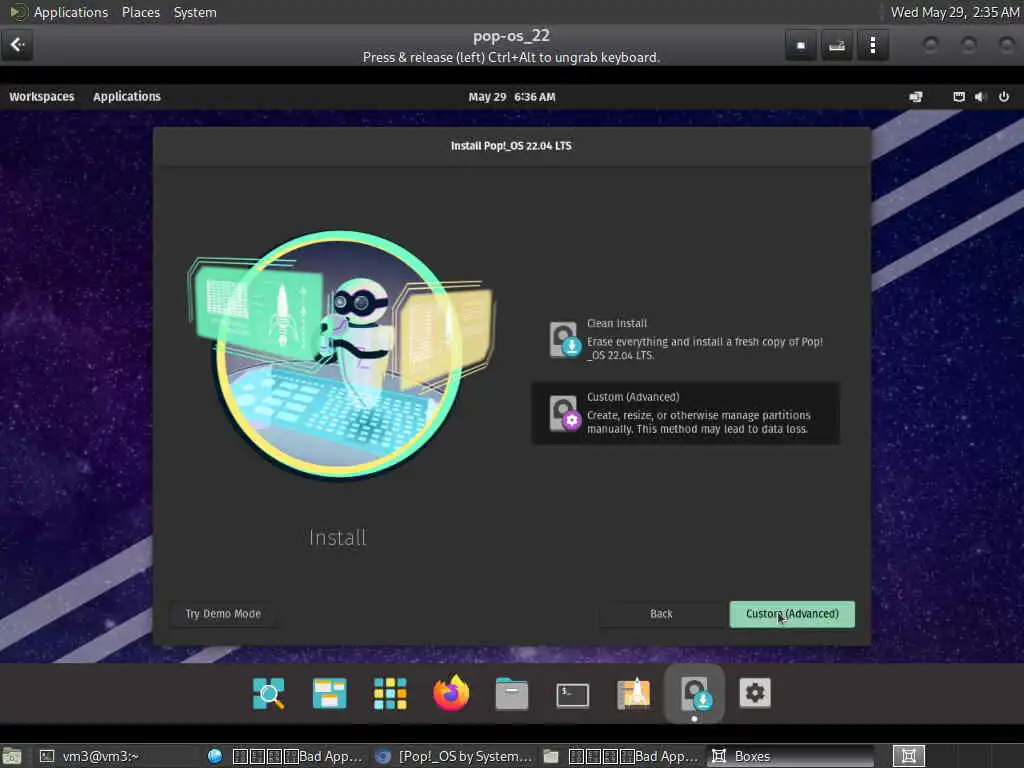
Task: Open Applications in Pop!_OS top bar
Action: click(x=127, y=97)
